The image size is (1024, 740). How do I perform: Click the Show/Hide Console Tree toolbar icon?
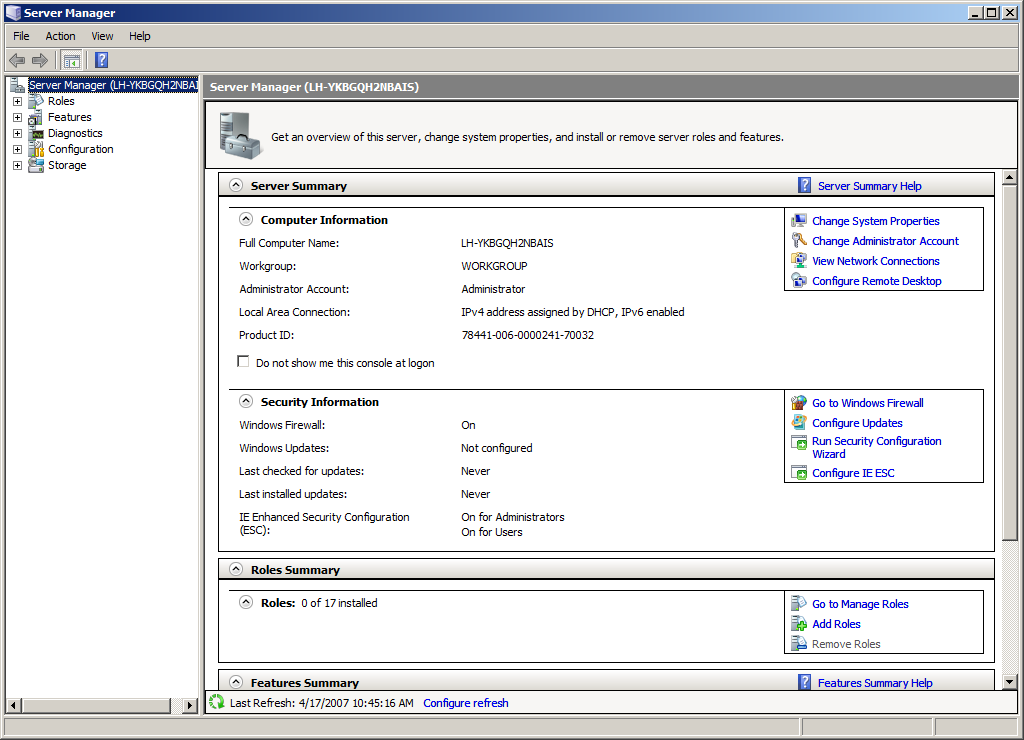click(x=72, y=61)
